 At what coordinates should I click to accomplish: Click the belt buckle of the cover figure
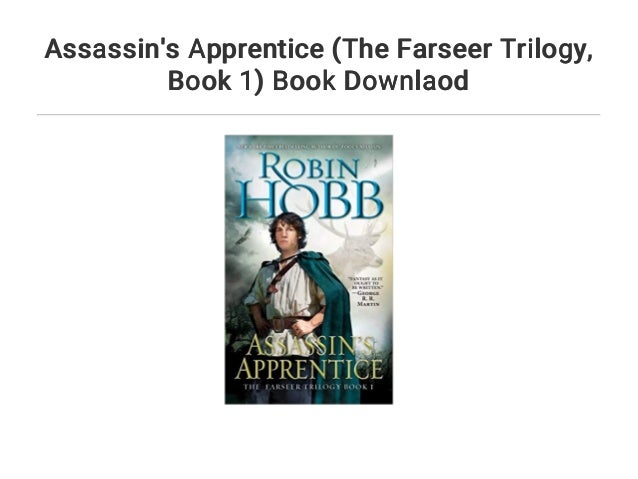[x=279, y=324]
